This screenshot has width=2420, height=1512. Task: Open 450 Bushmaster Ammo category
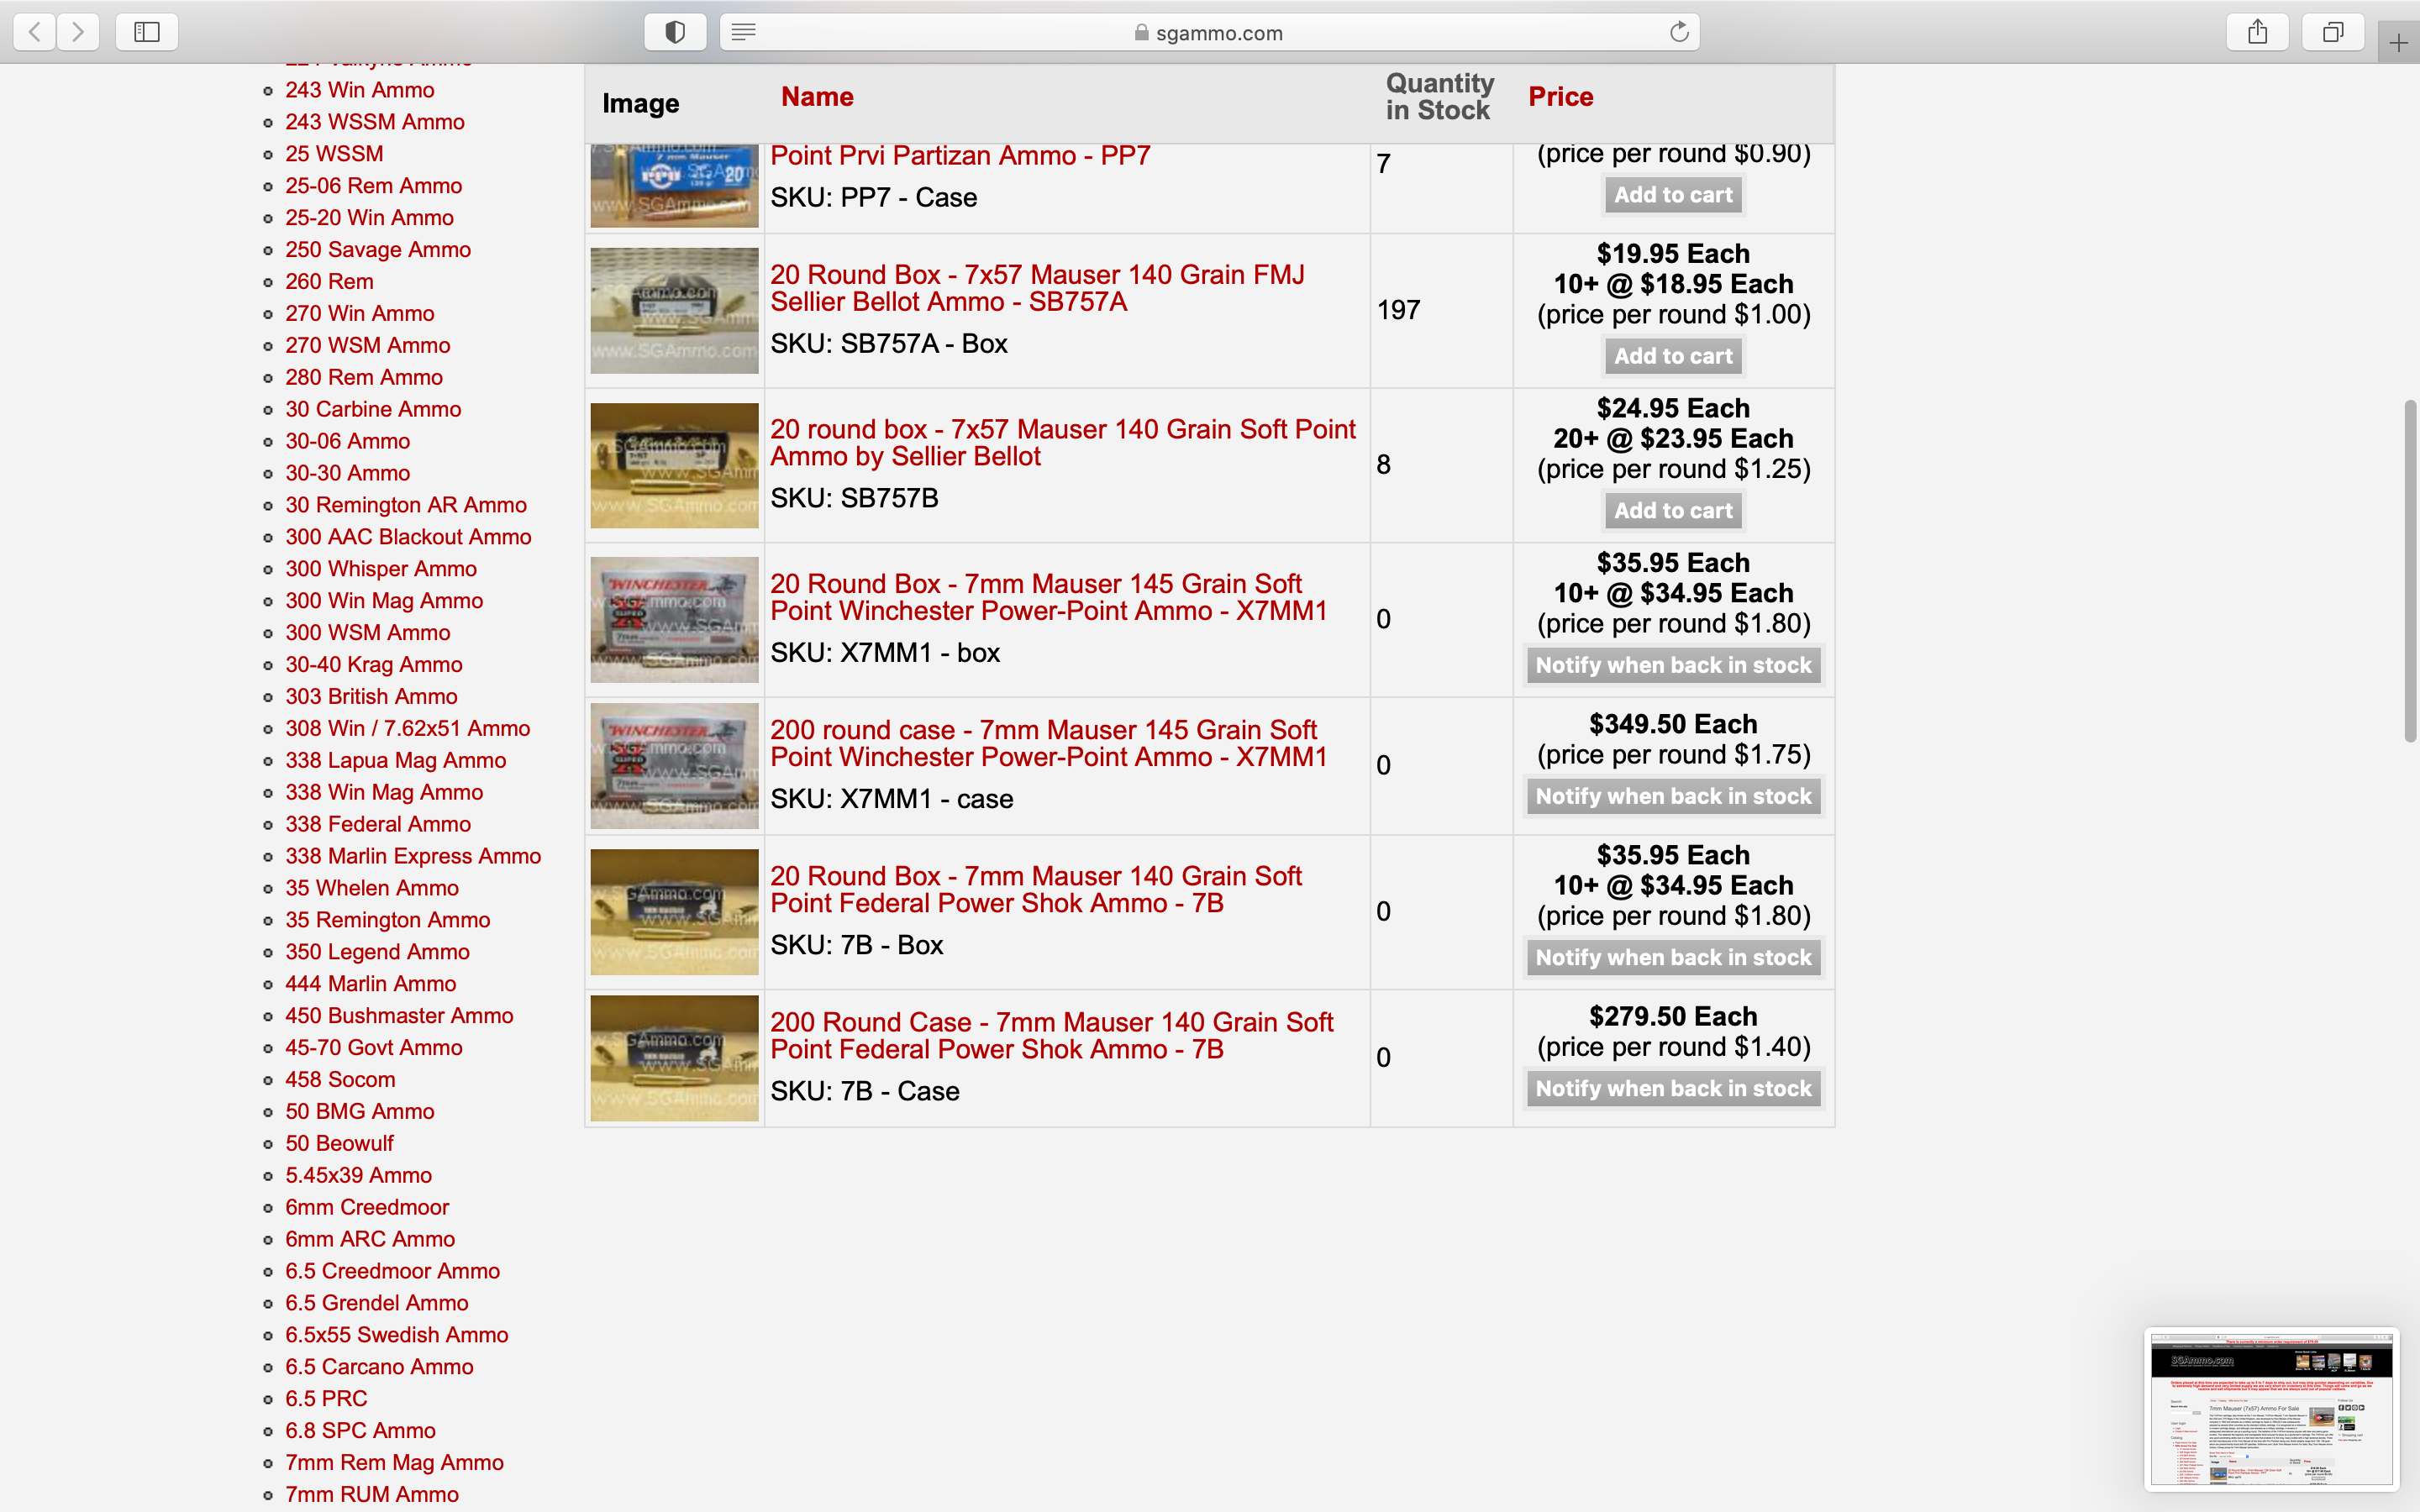tap(399, 1016)
